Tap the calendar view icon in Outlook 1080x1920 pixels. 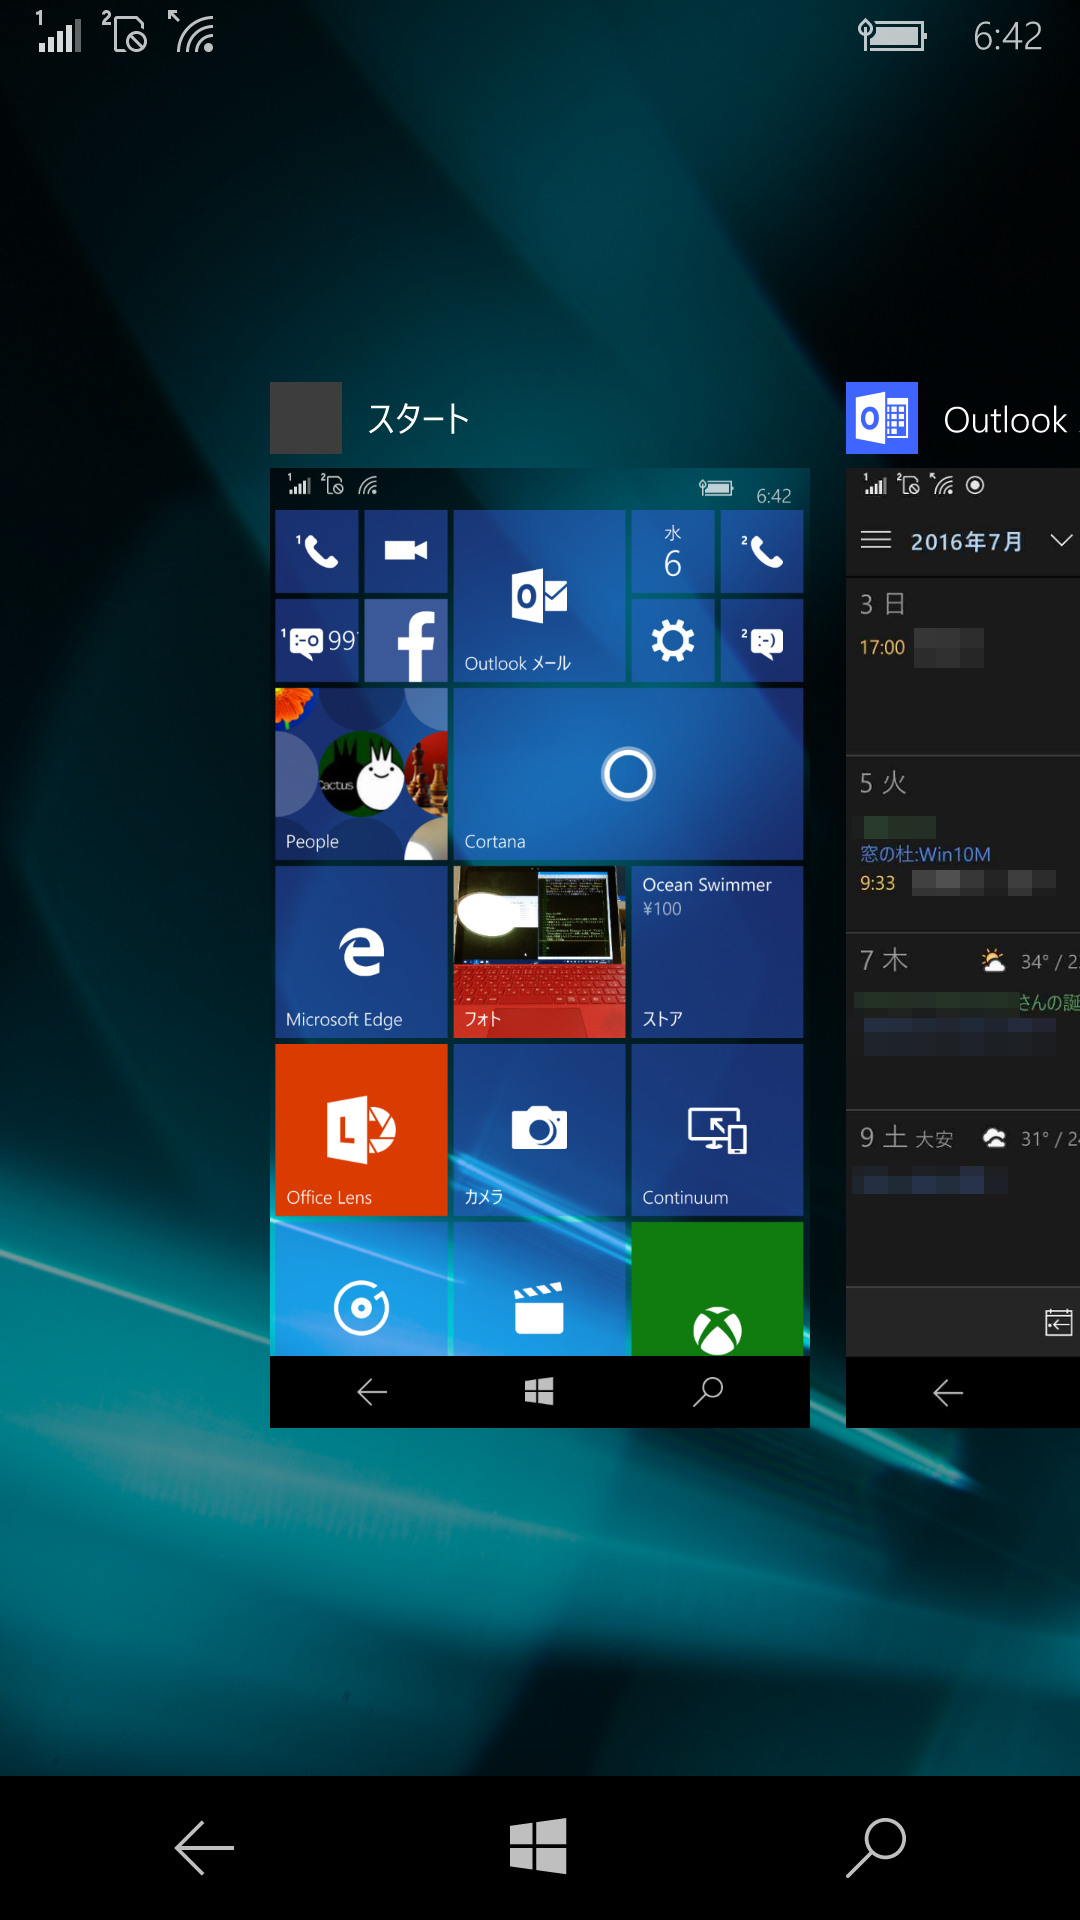click(1058, 1322)
